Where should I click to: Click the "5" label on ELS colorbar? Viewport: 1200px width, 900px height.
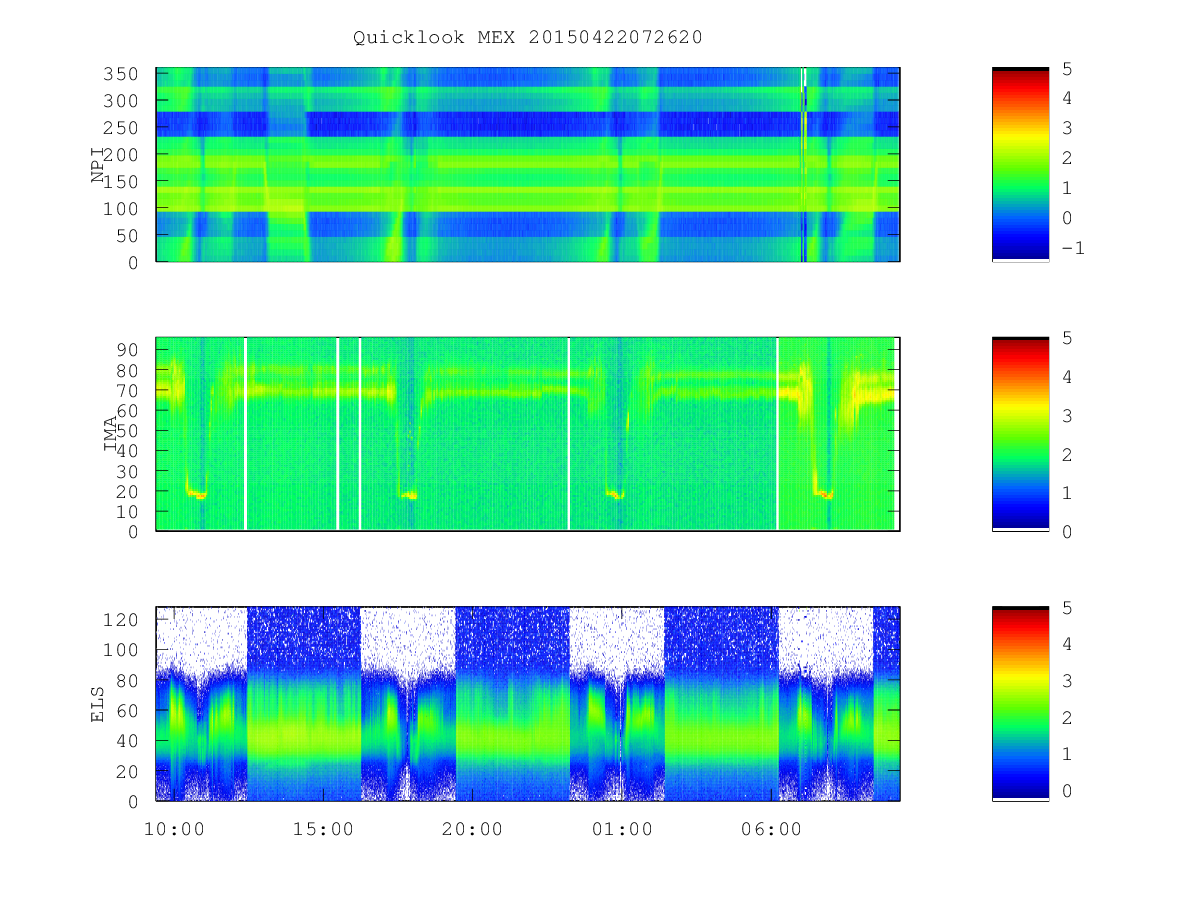coord(1066,607)
